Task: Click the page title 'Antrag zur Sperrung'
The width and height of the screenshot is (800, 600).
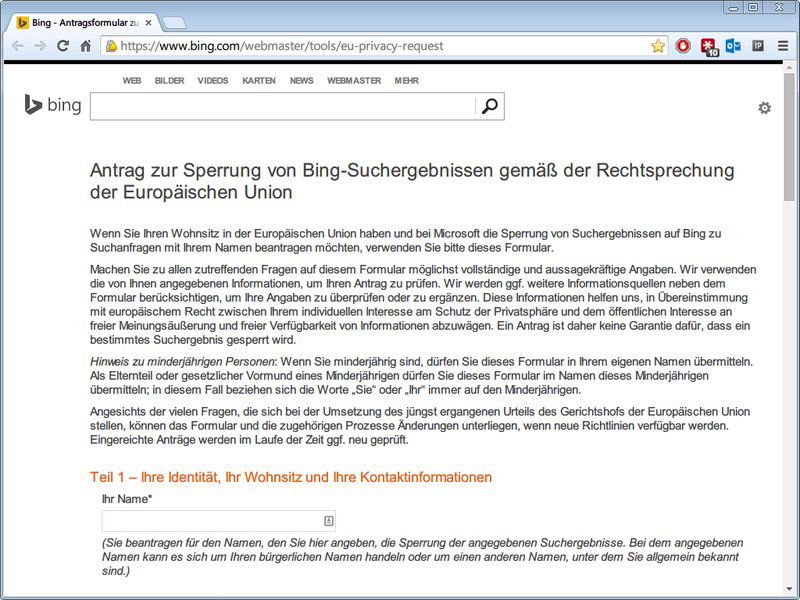Action: coord(412,181)
